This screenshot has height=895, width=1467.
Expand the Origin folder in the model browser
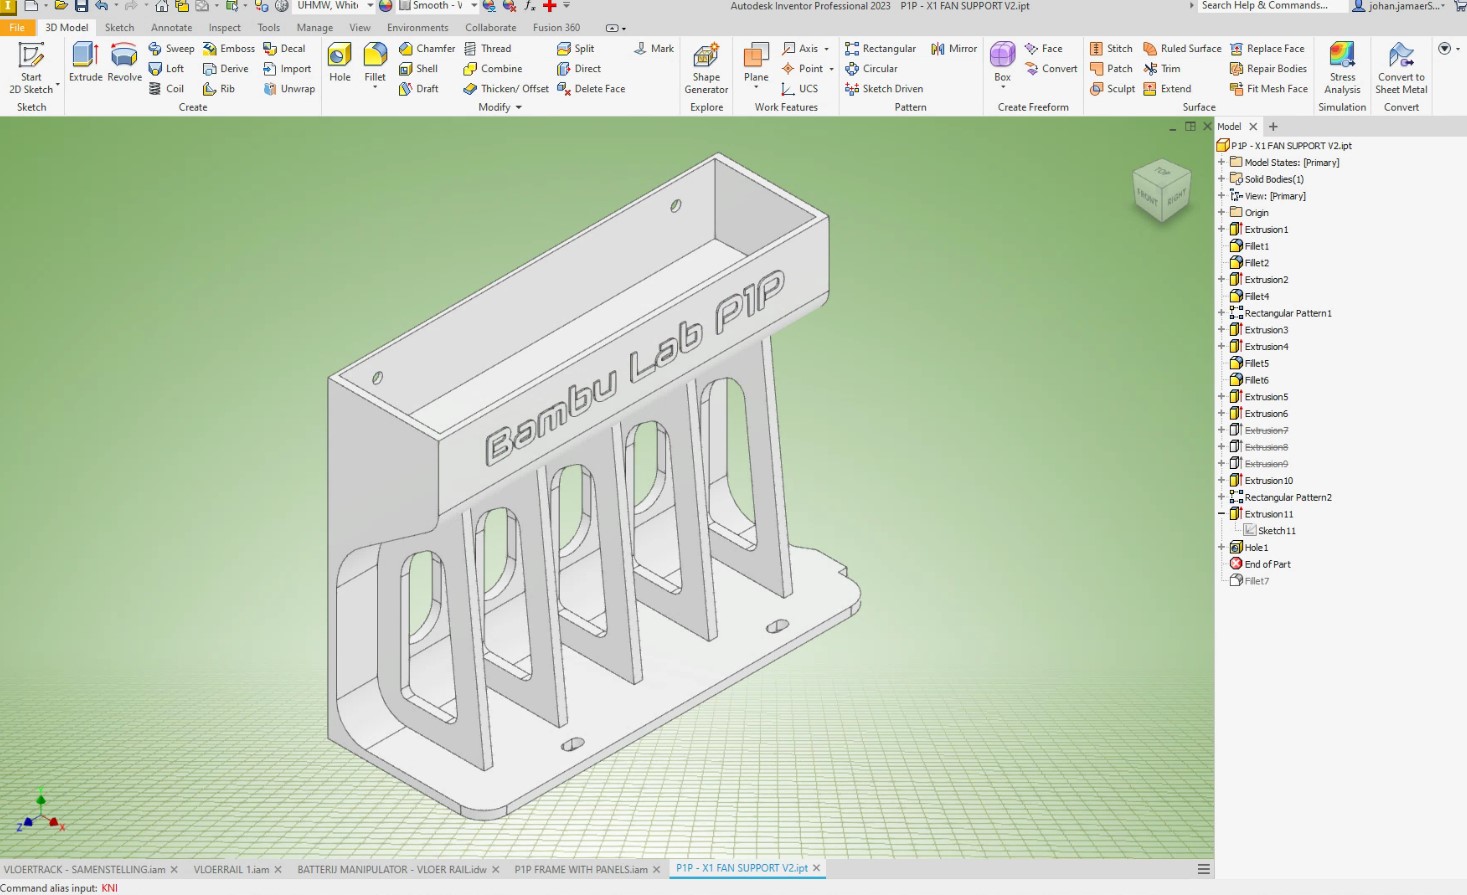(x=1221, y=212)
